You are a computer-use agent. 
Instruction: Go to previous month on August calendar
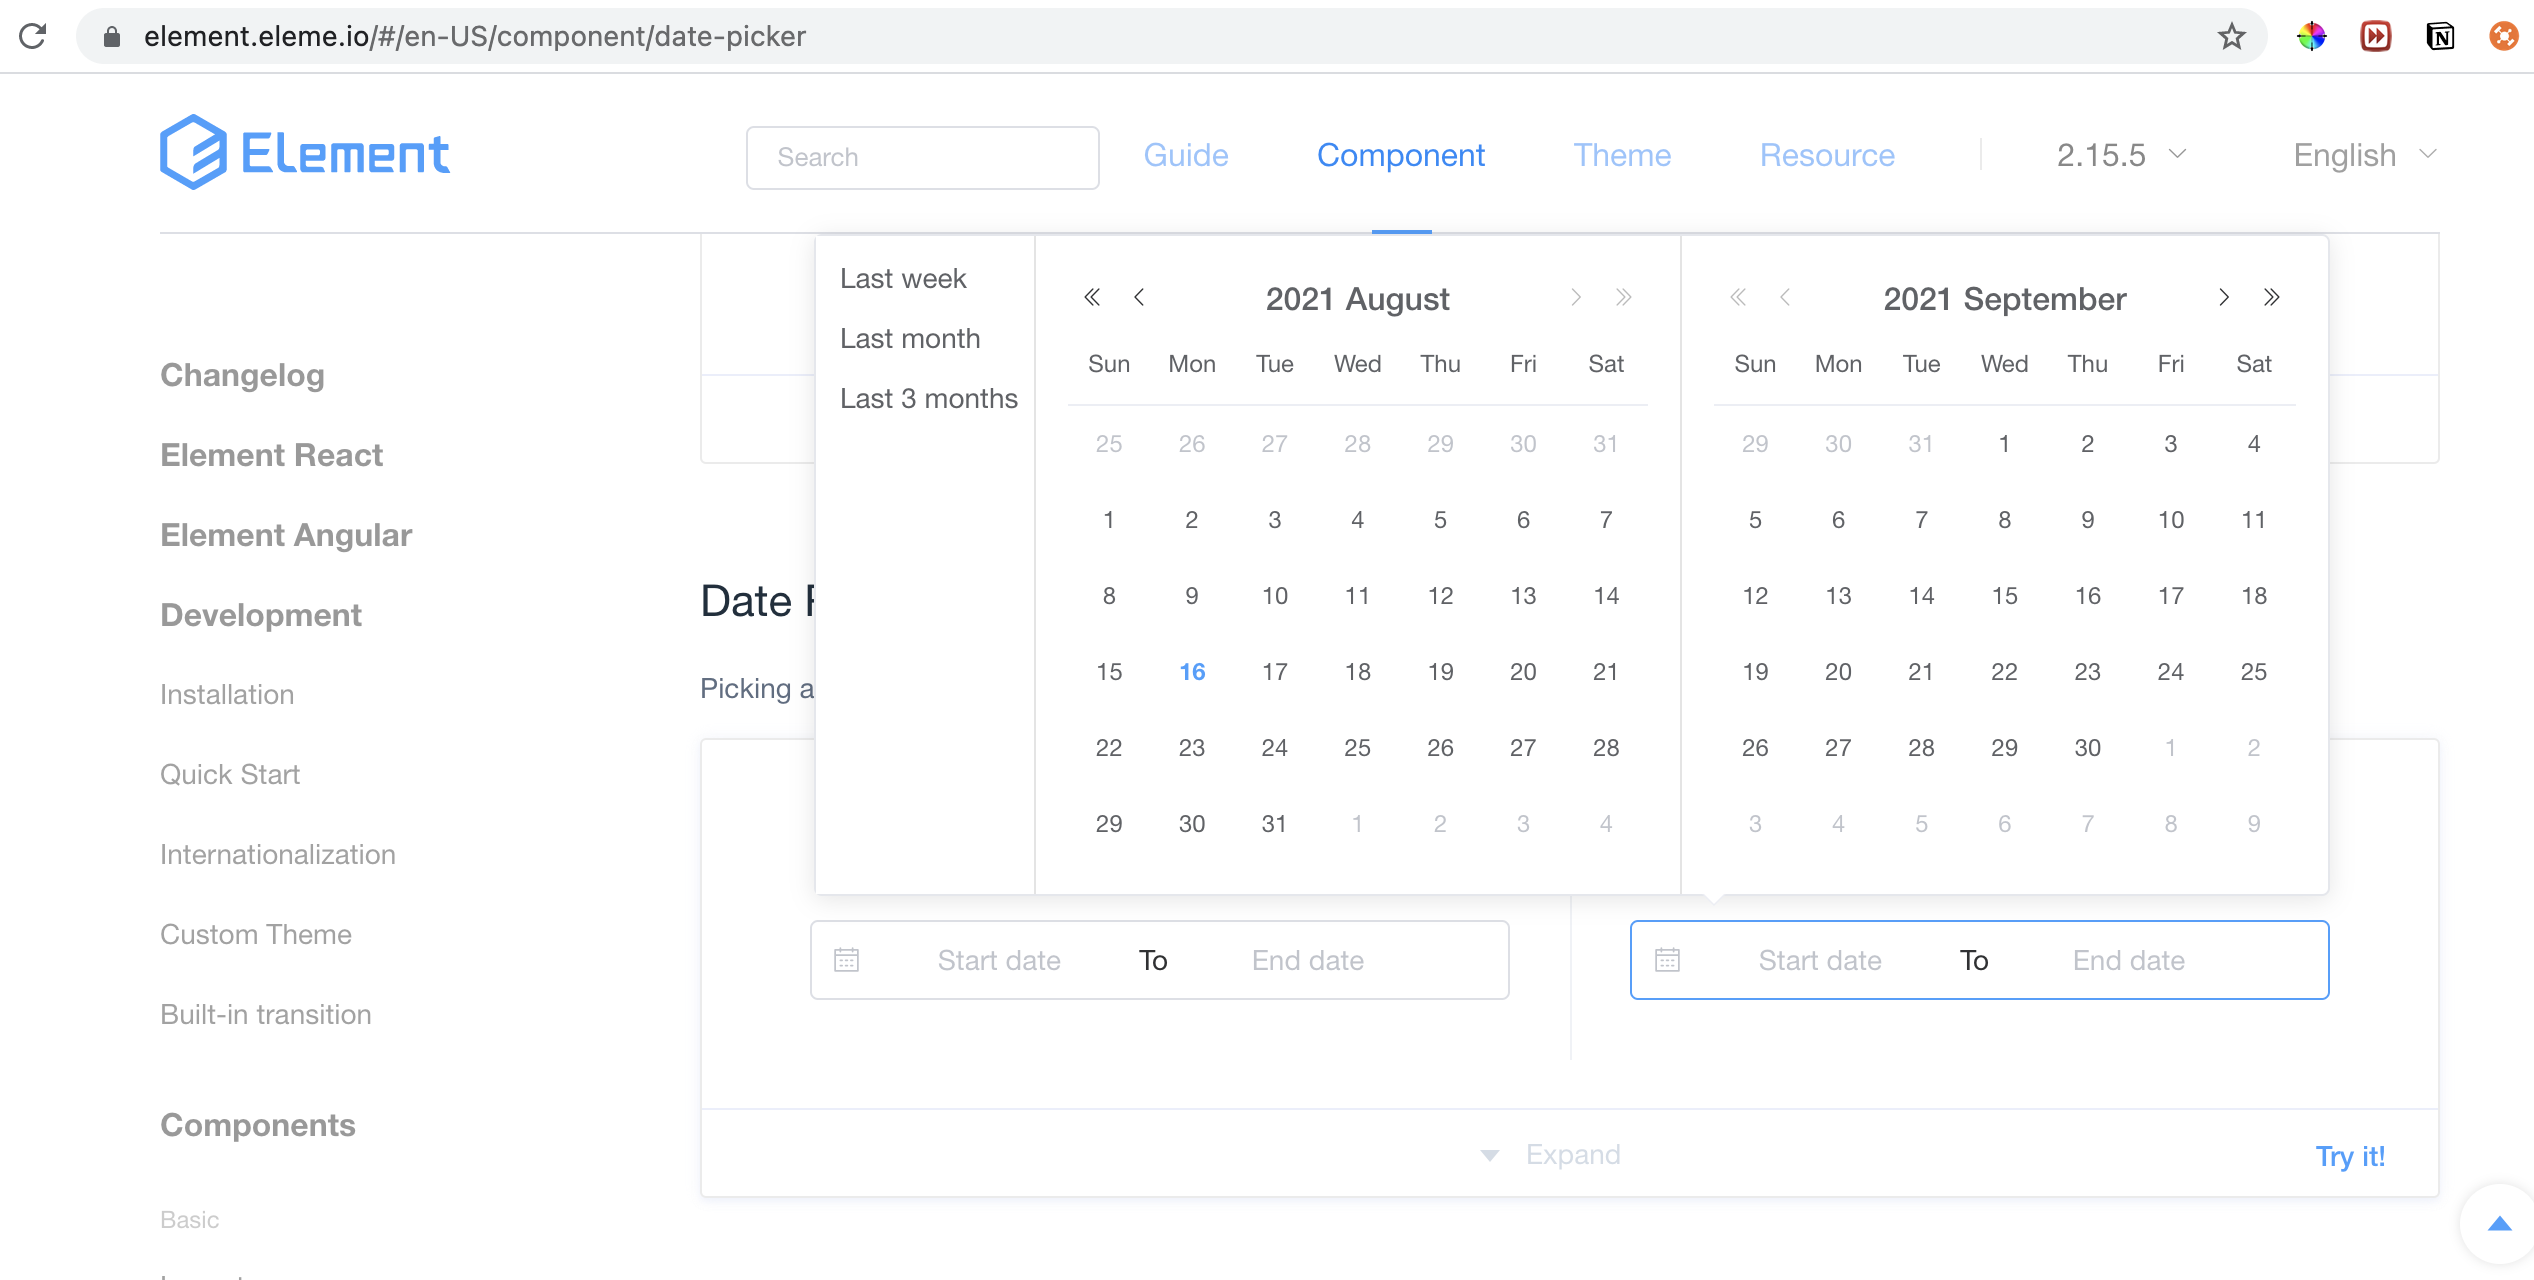(1139, 297)
